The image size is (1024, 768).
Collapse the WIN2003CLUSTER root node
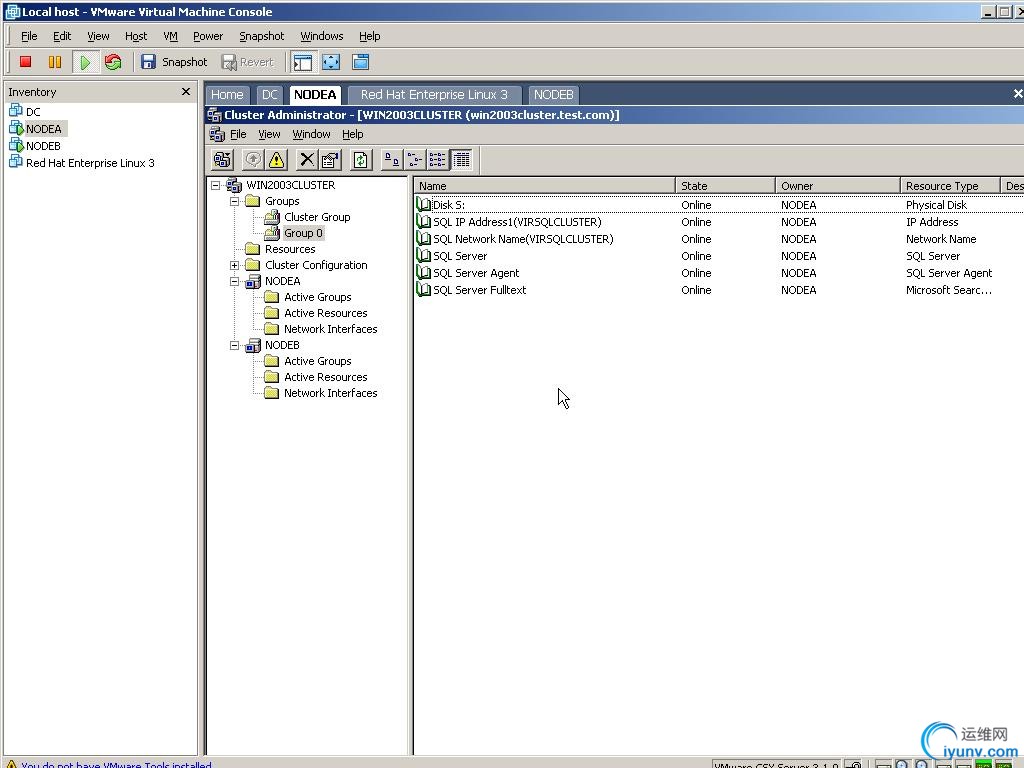tap(216, 185)
